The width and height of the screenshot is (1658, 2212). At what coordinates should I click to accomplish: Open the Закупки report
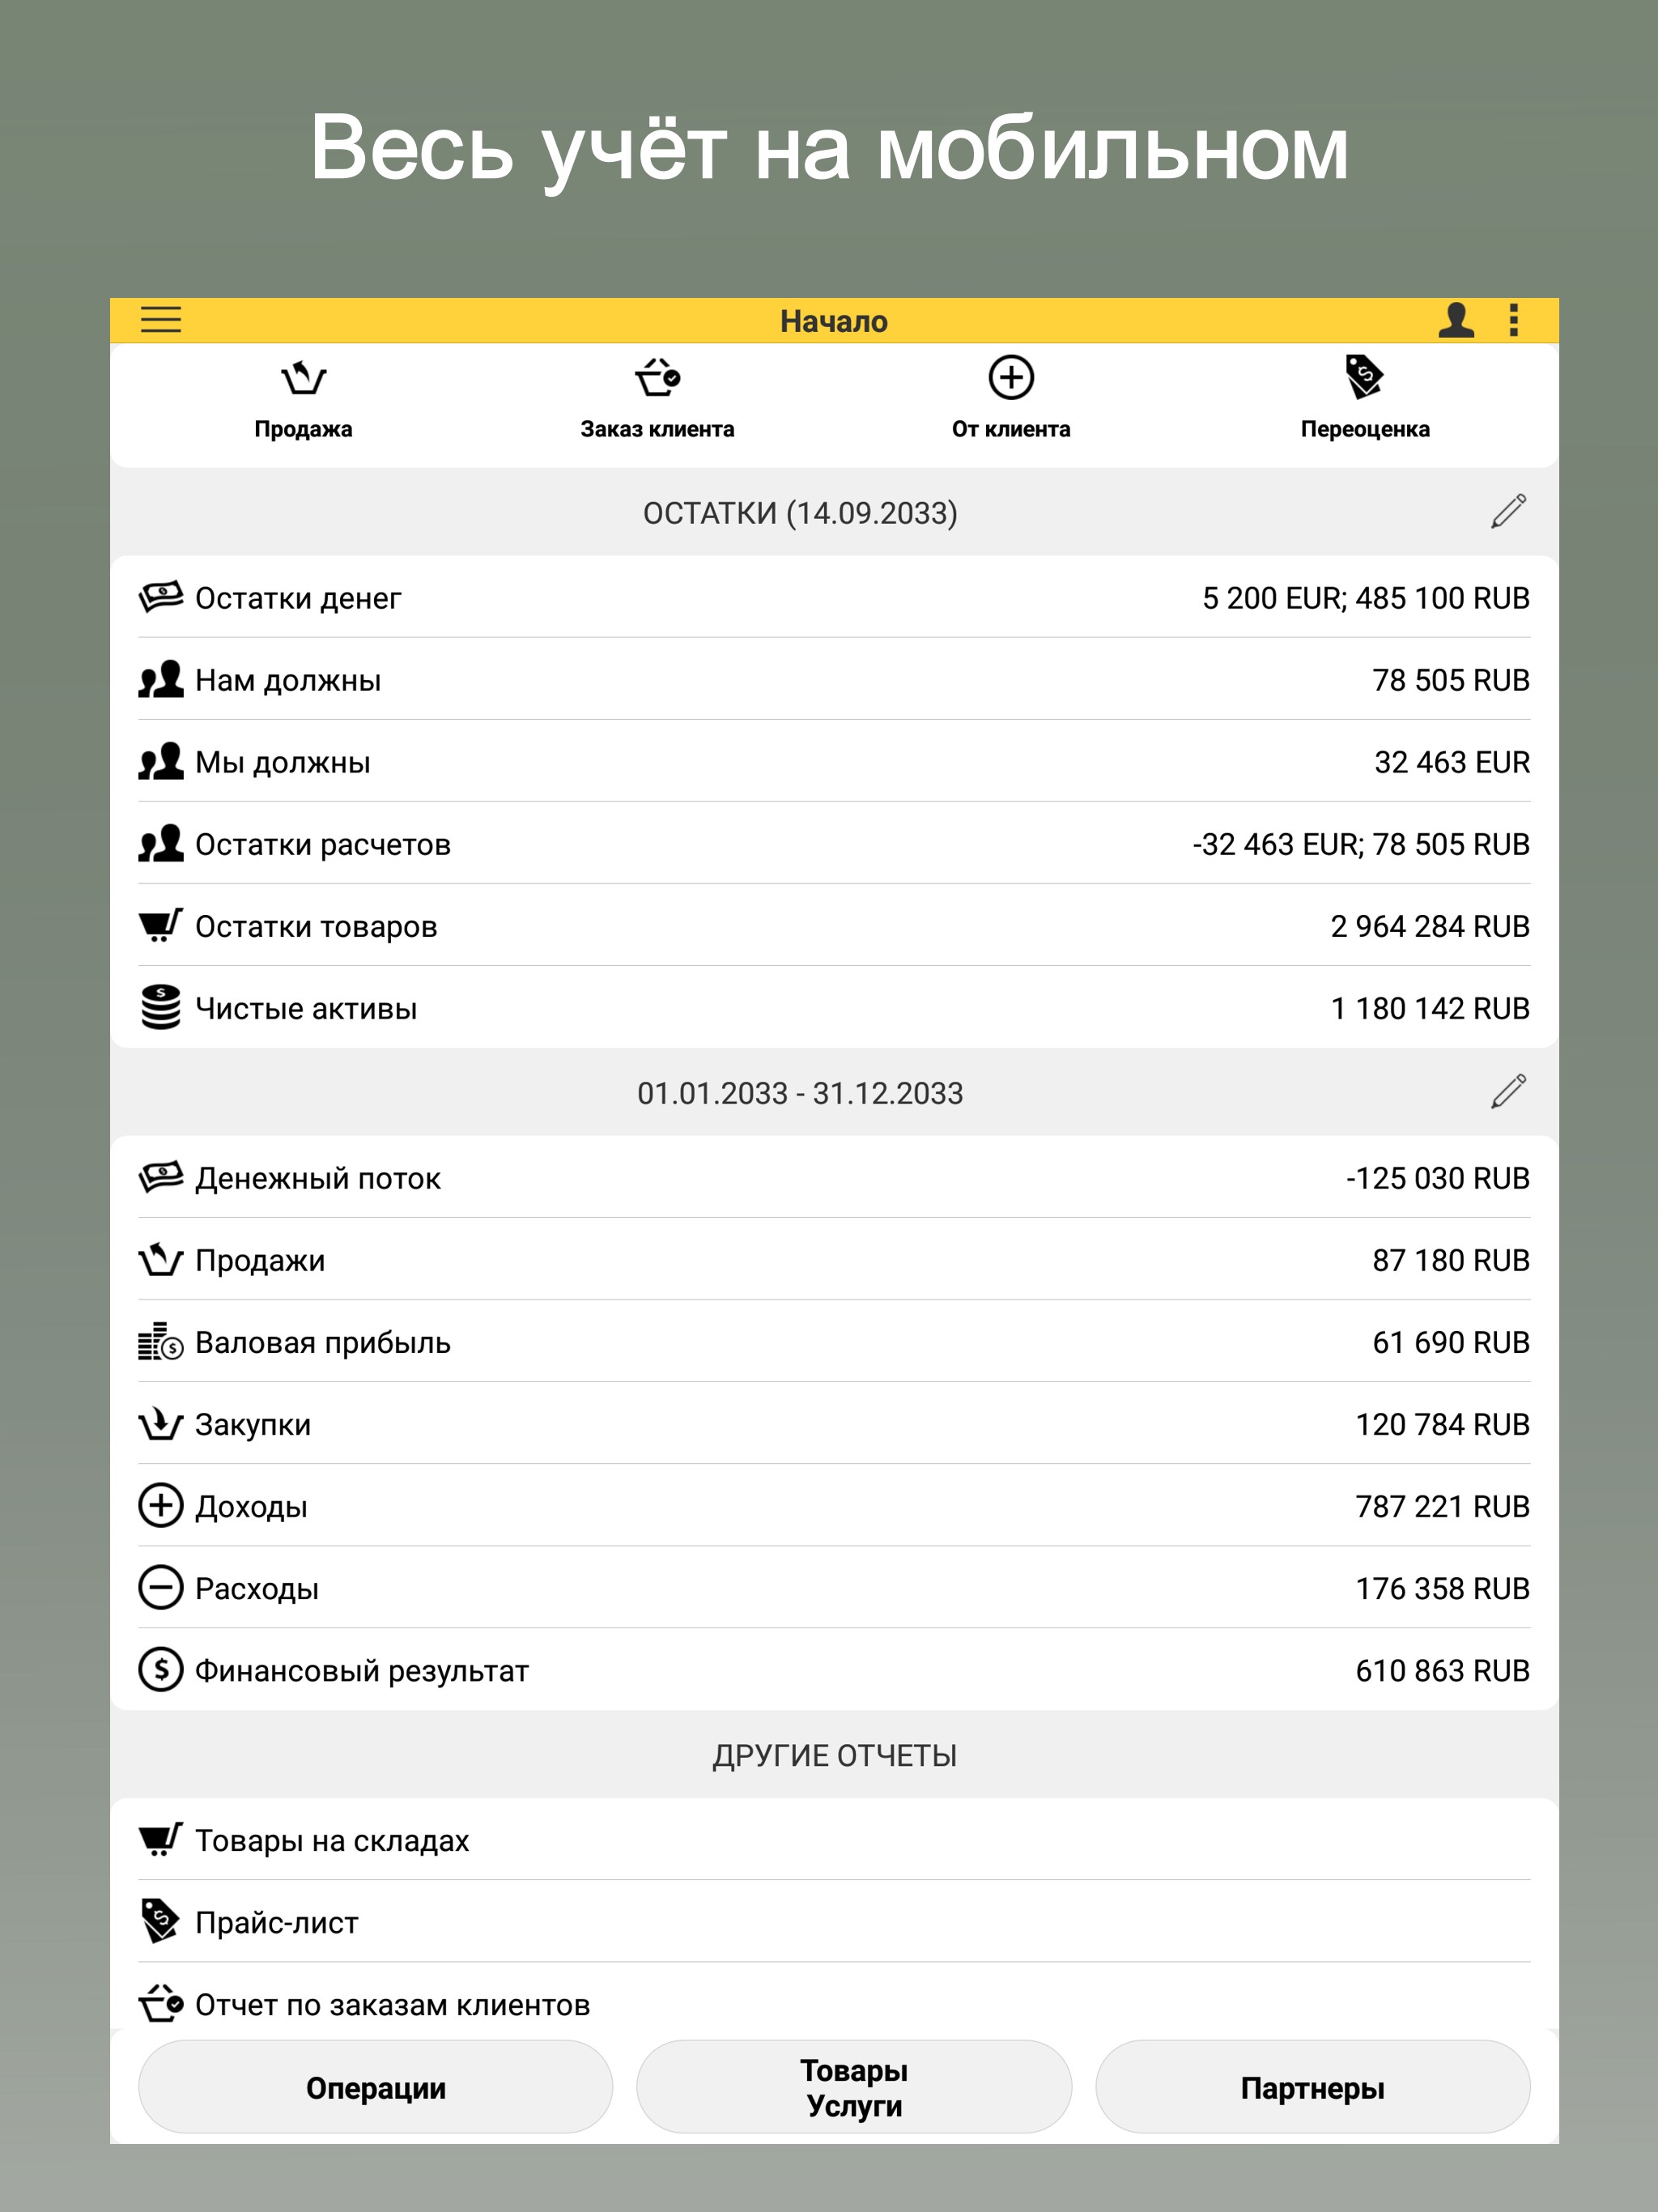coord(834,1423)
